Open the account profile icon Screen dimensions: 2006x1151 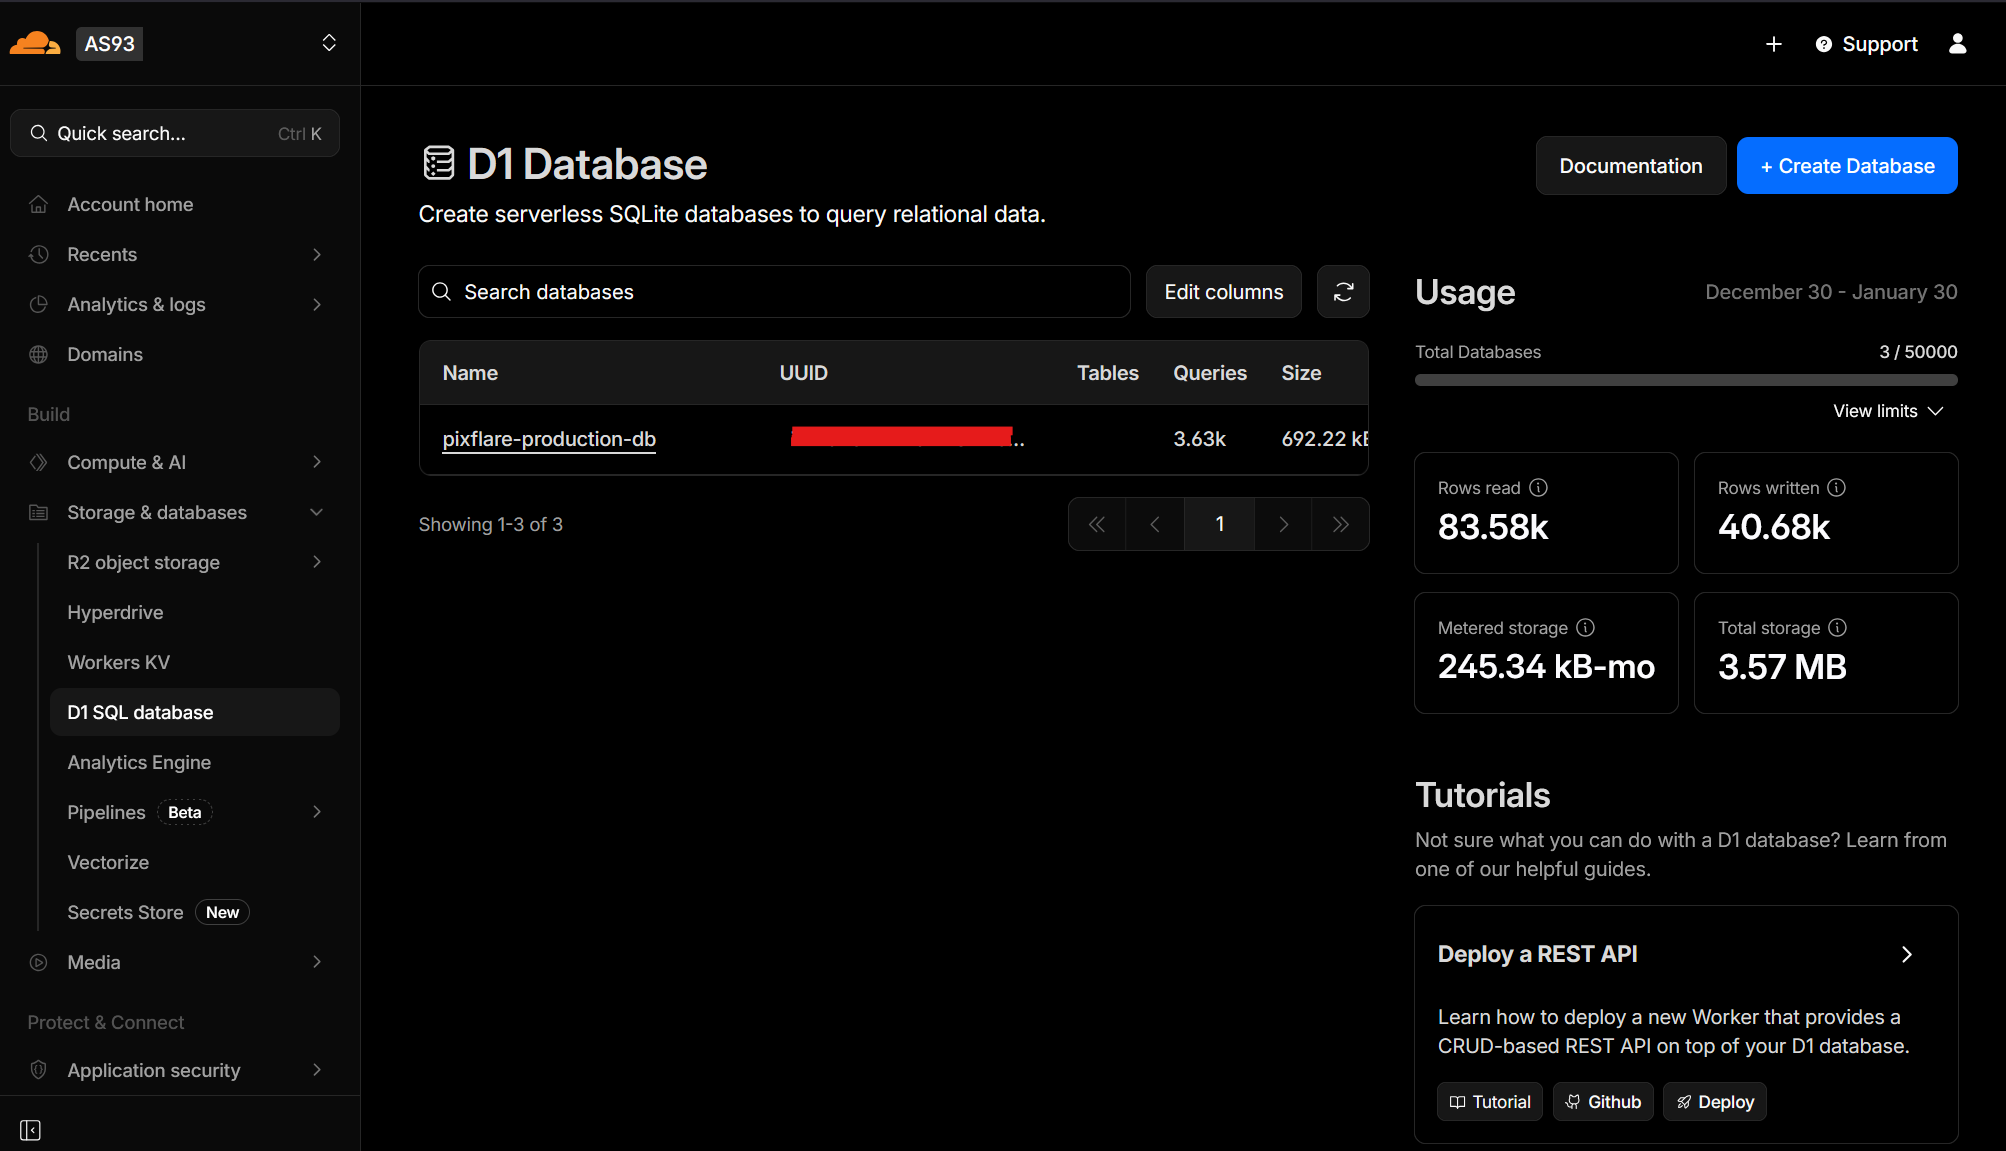point(1958,44)
